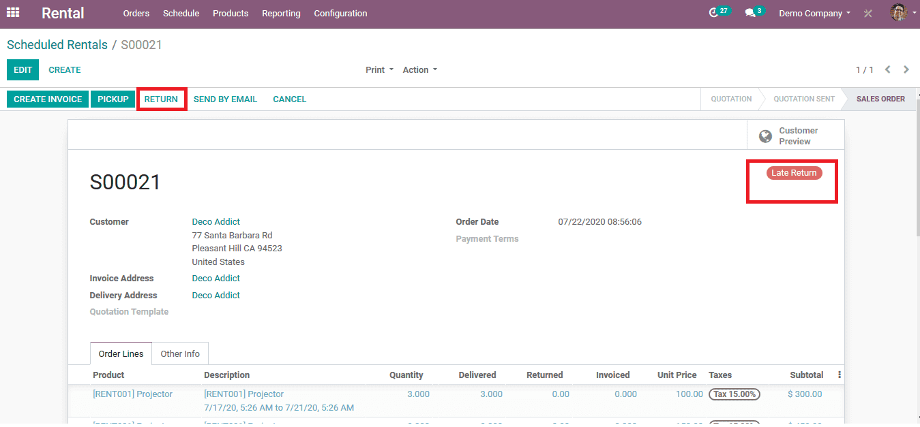Switch to the Other Info tab

180,354
